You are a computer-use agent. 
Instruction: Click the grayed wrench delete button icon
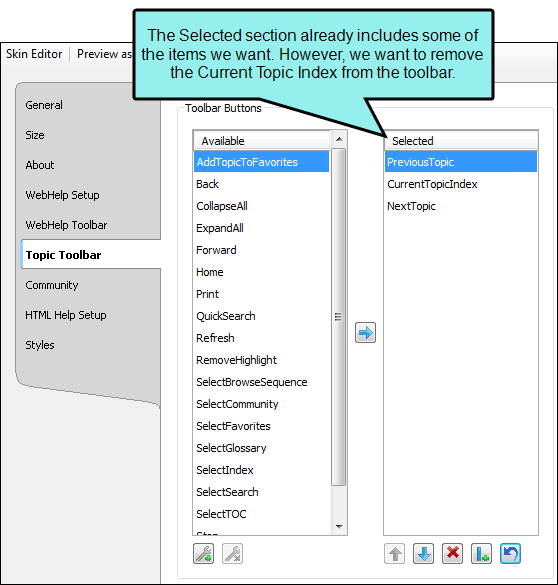point(232,553)
